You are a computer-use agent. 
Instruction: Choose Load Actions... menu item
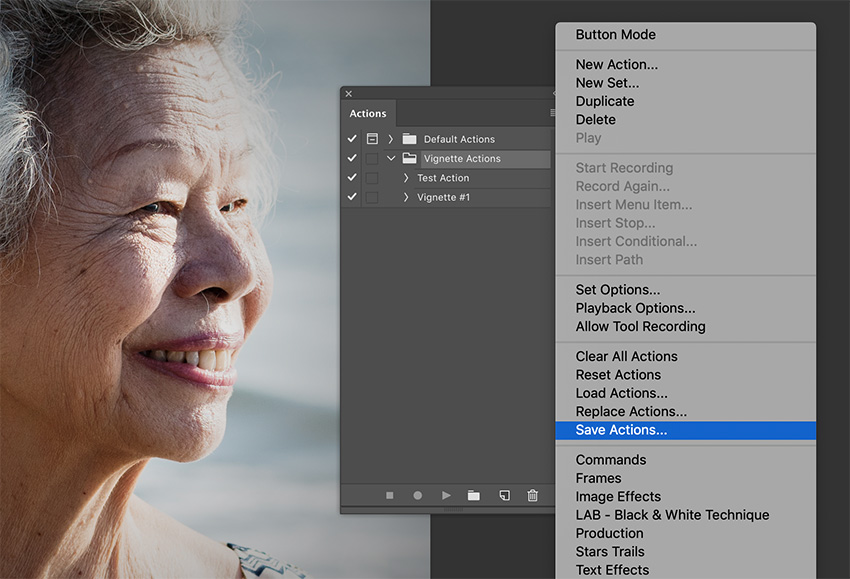[686, 394]
